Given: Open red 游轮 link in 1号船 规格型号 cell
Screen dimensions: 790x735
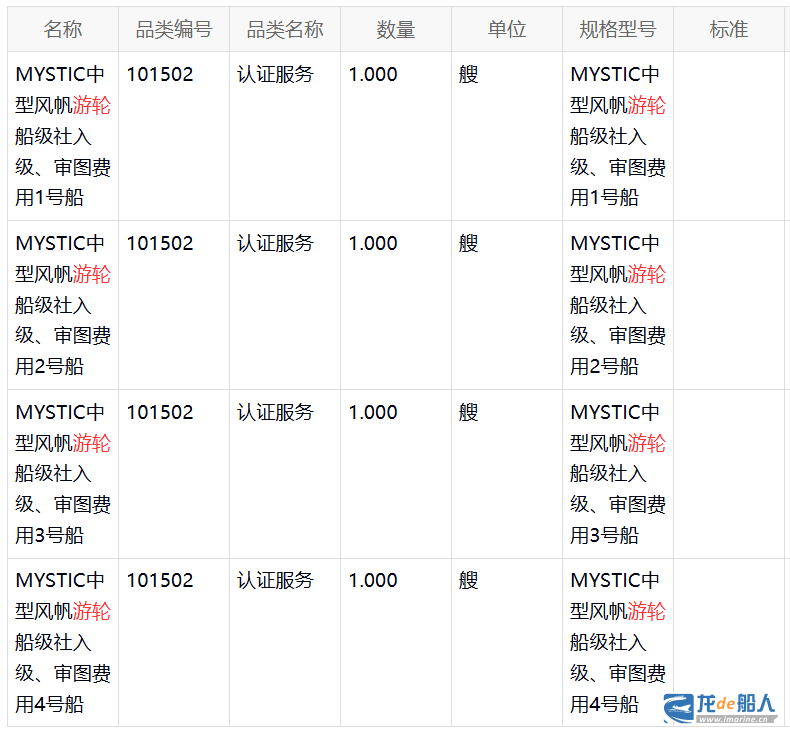Looking at the screenshot, I should pos(646,106).
